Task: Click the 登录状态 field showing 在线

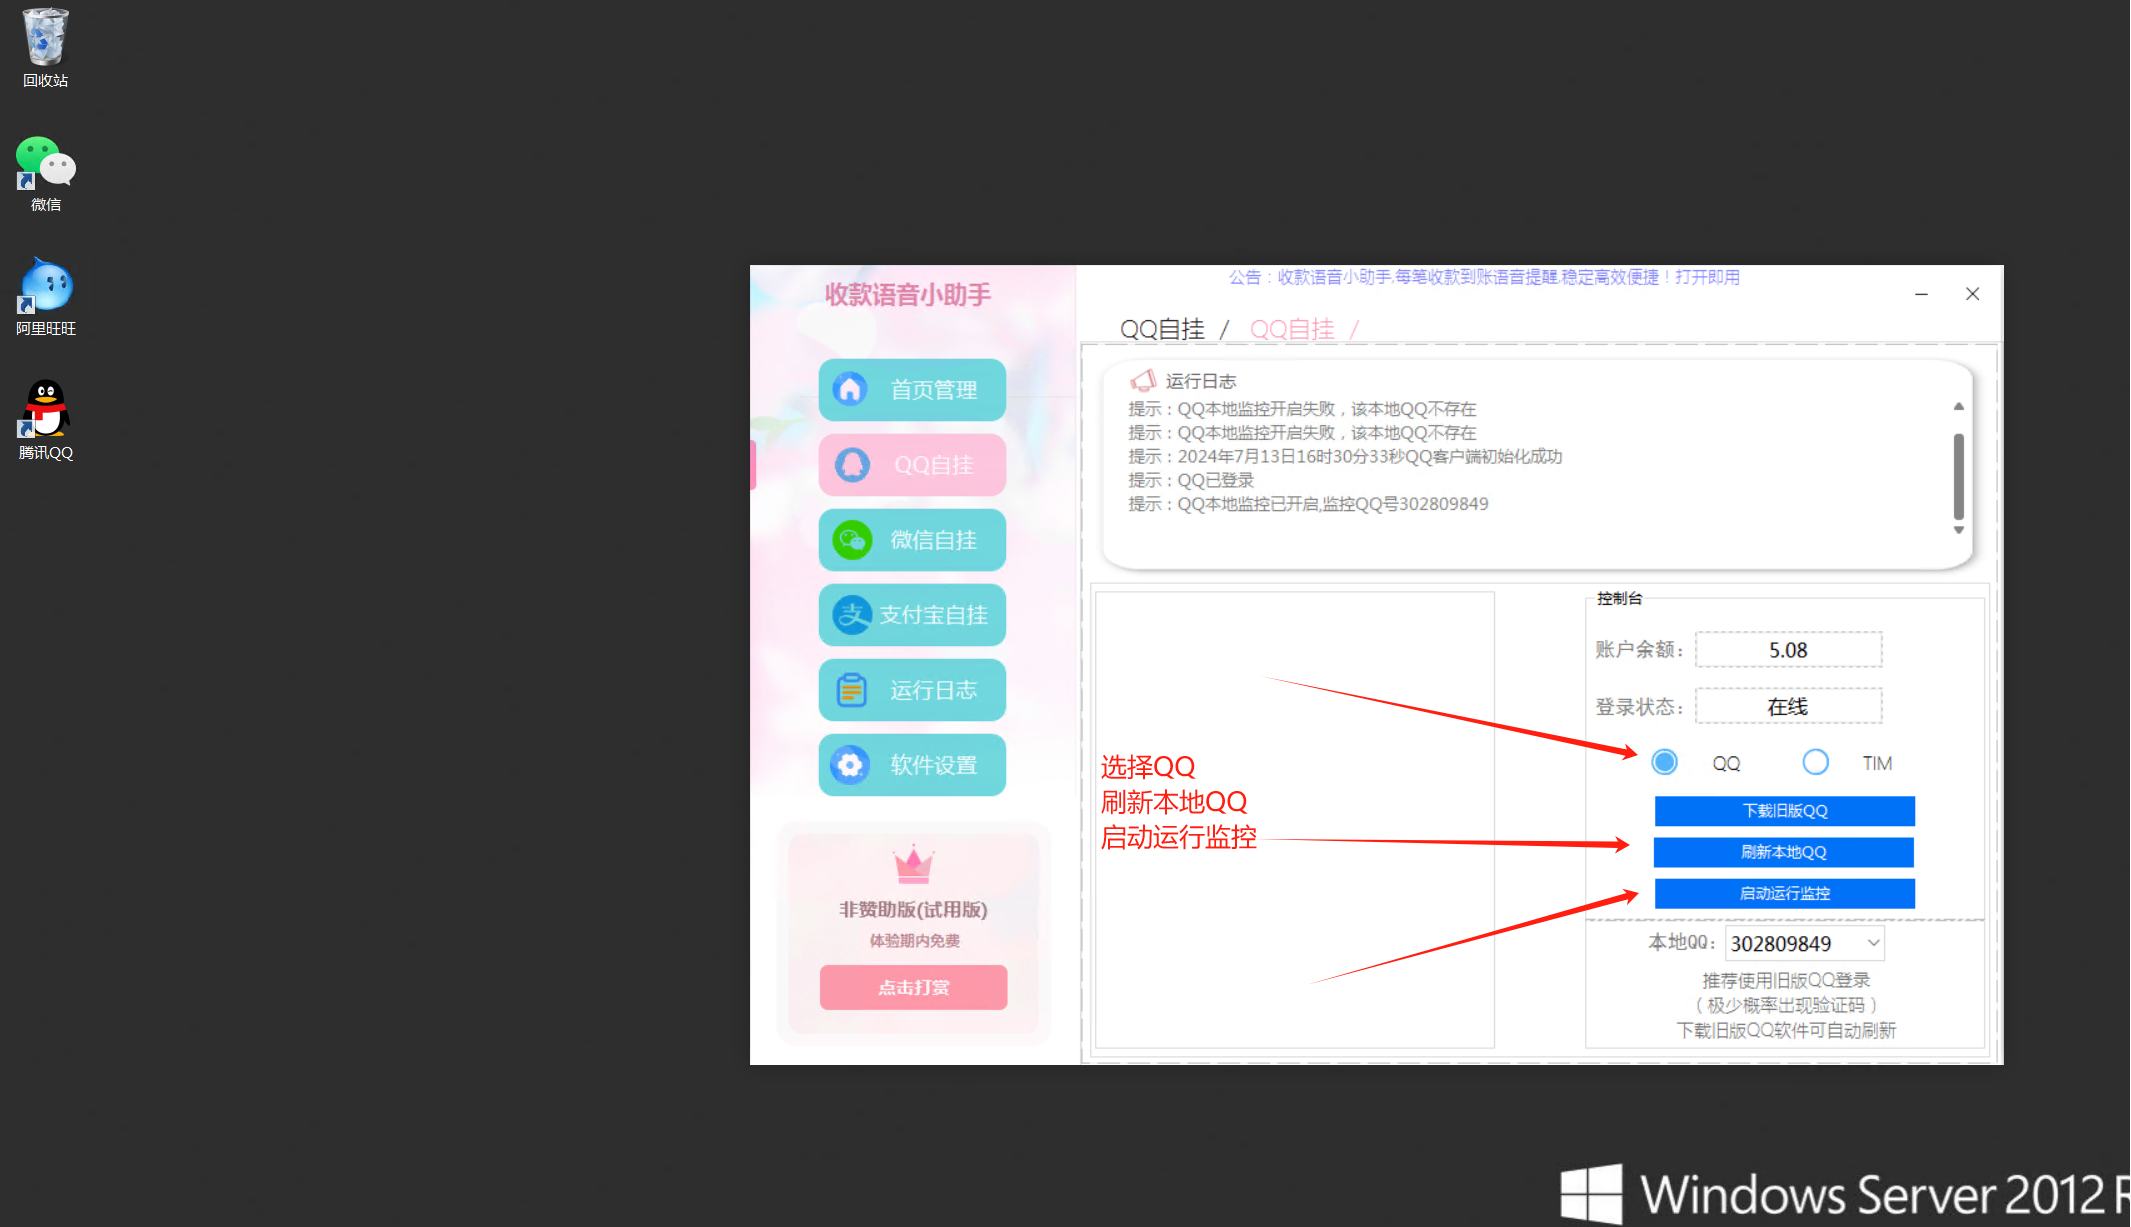Action: point(1788,706)
